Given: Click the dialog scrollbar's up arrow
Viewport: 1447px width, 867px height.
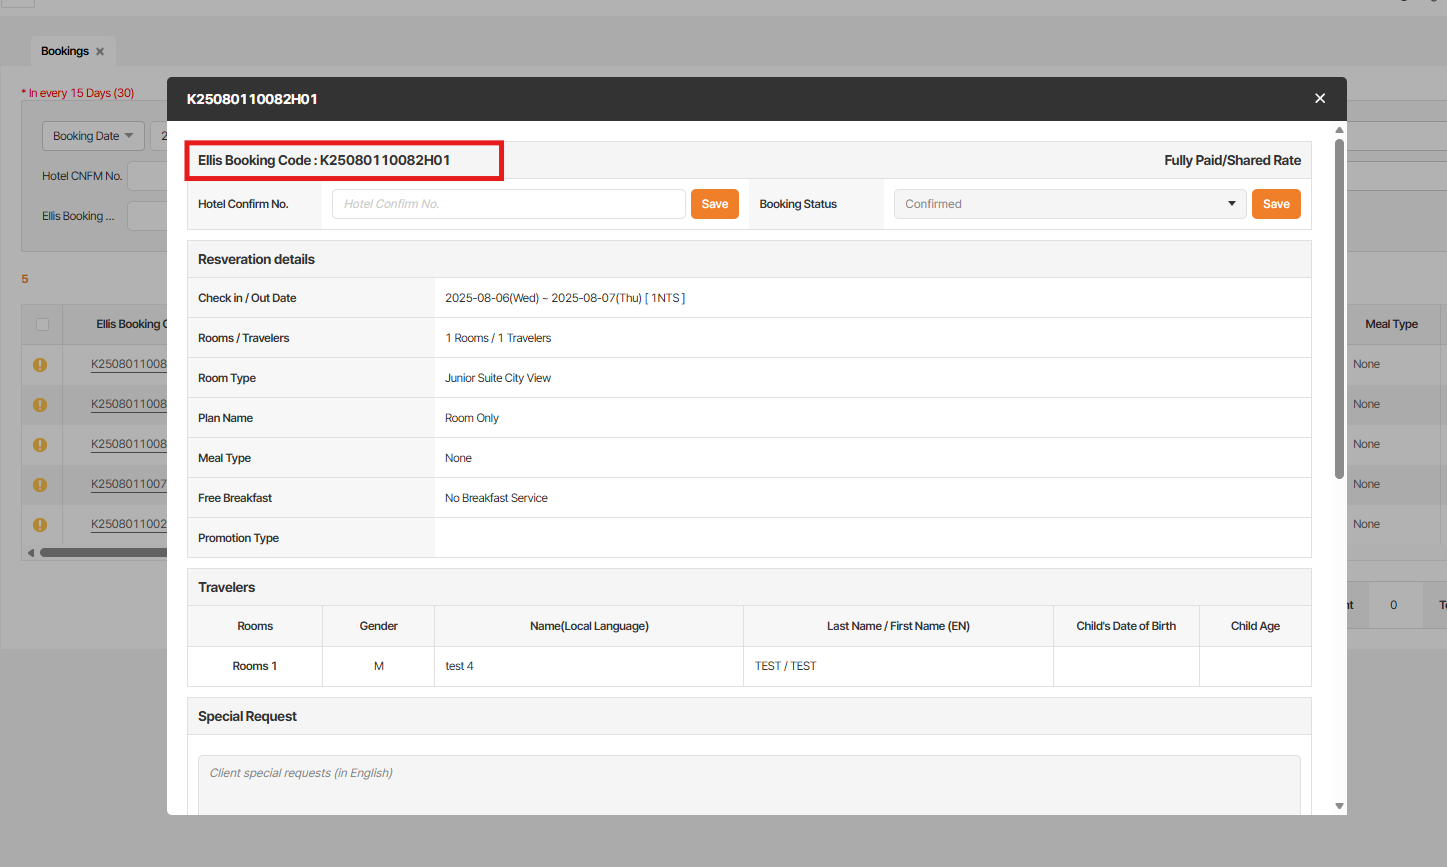Looking at the screenshot, I should coord(1339,130).
